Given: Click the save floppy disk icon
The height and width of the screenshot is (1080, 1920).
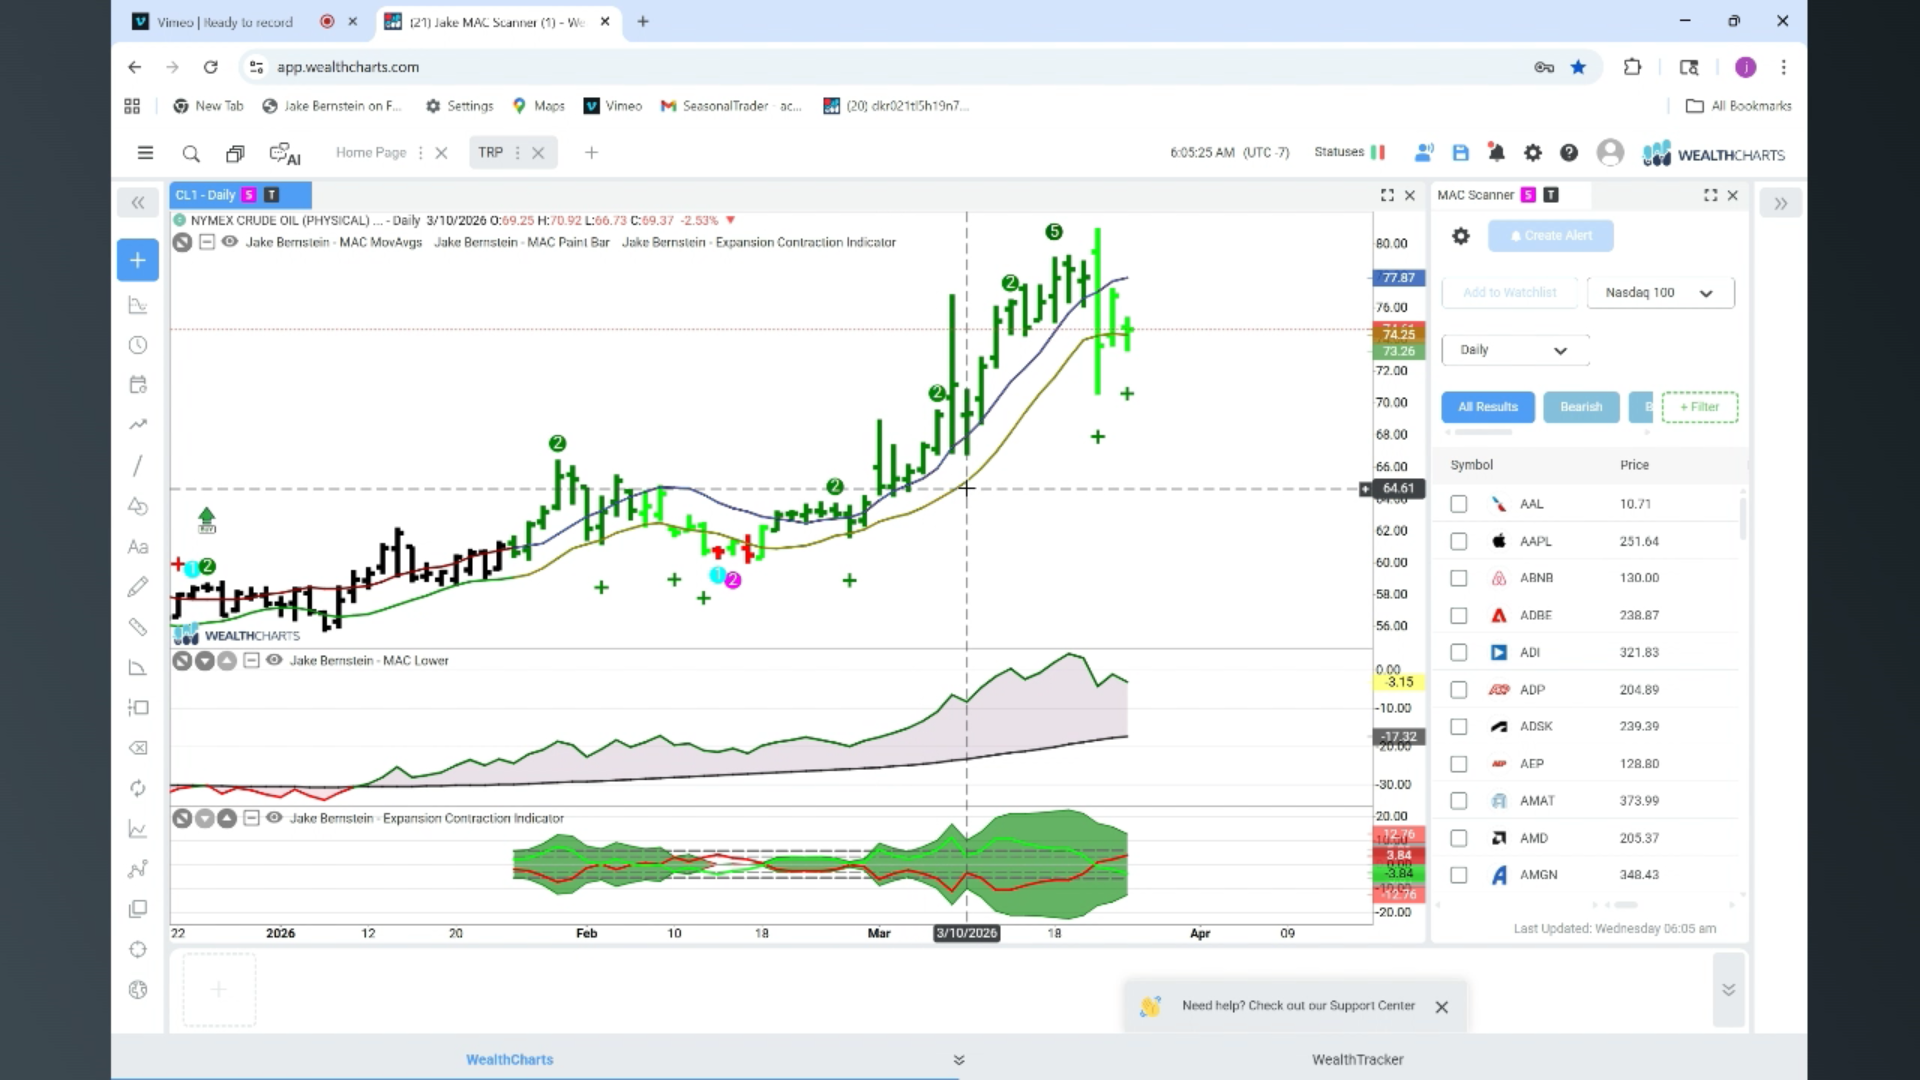Looking at the screenshot, I should pos(1461,153).
